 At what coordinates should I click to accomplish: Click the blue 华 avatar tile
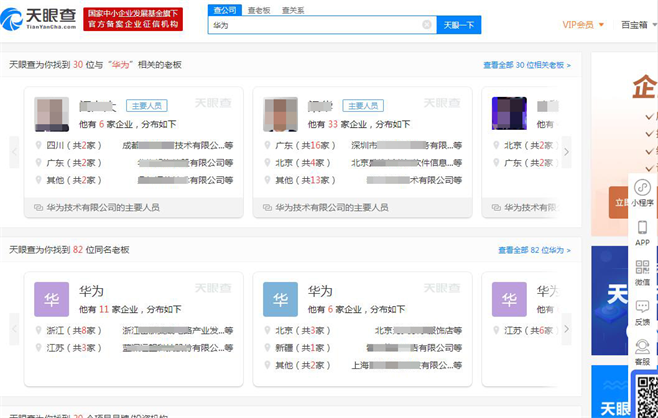pyautogui.click(x=280, y=299)
